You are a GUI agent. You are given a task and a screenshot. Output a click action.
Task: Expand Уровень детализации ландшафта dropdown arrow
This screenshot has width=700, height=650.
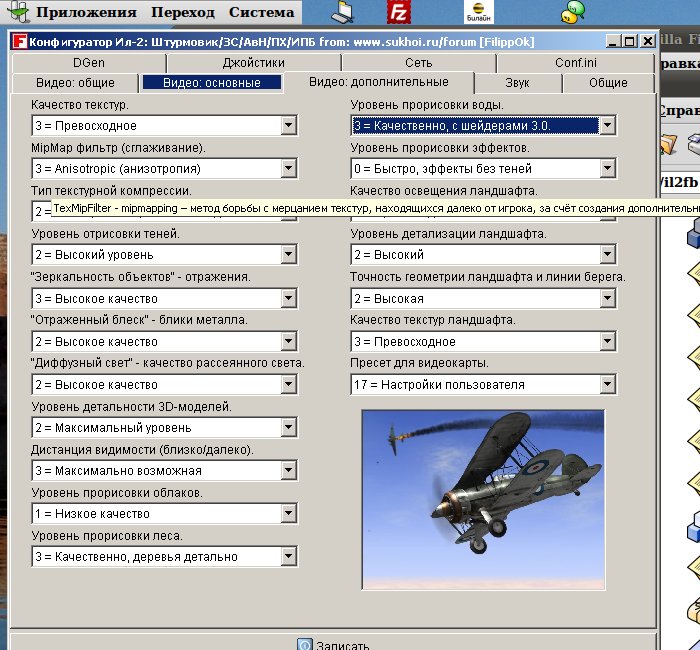[x=608, y=254]
